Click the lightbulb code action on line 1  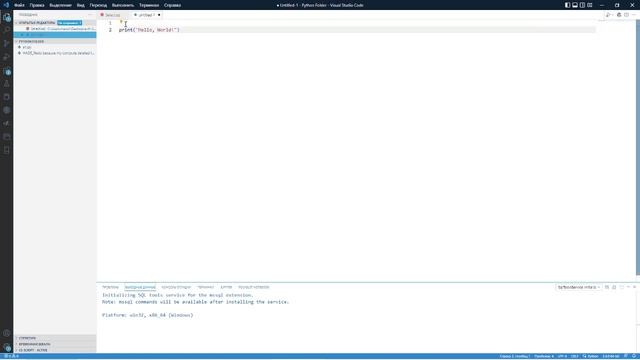pyautogui.click(x=121, y=21)
